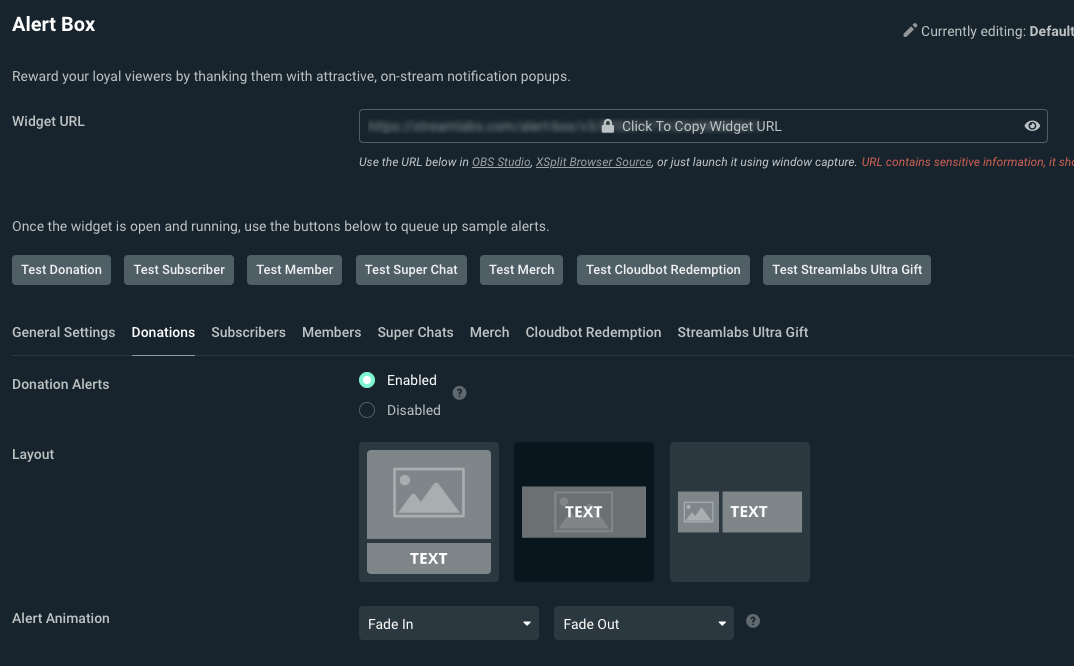Enable Donation Alerts radio button
Screen dimensions: 1074x666
[367, 380]
